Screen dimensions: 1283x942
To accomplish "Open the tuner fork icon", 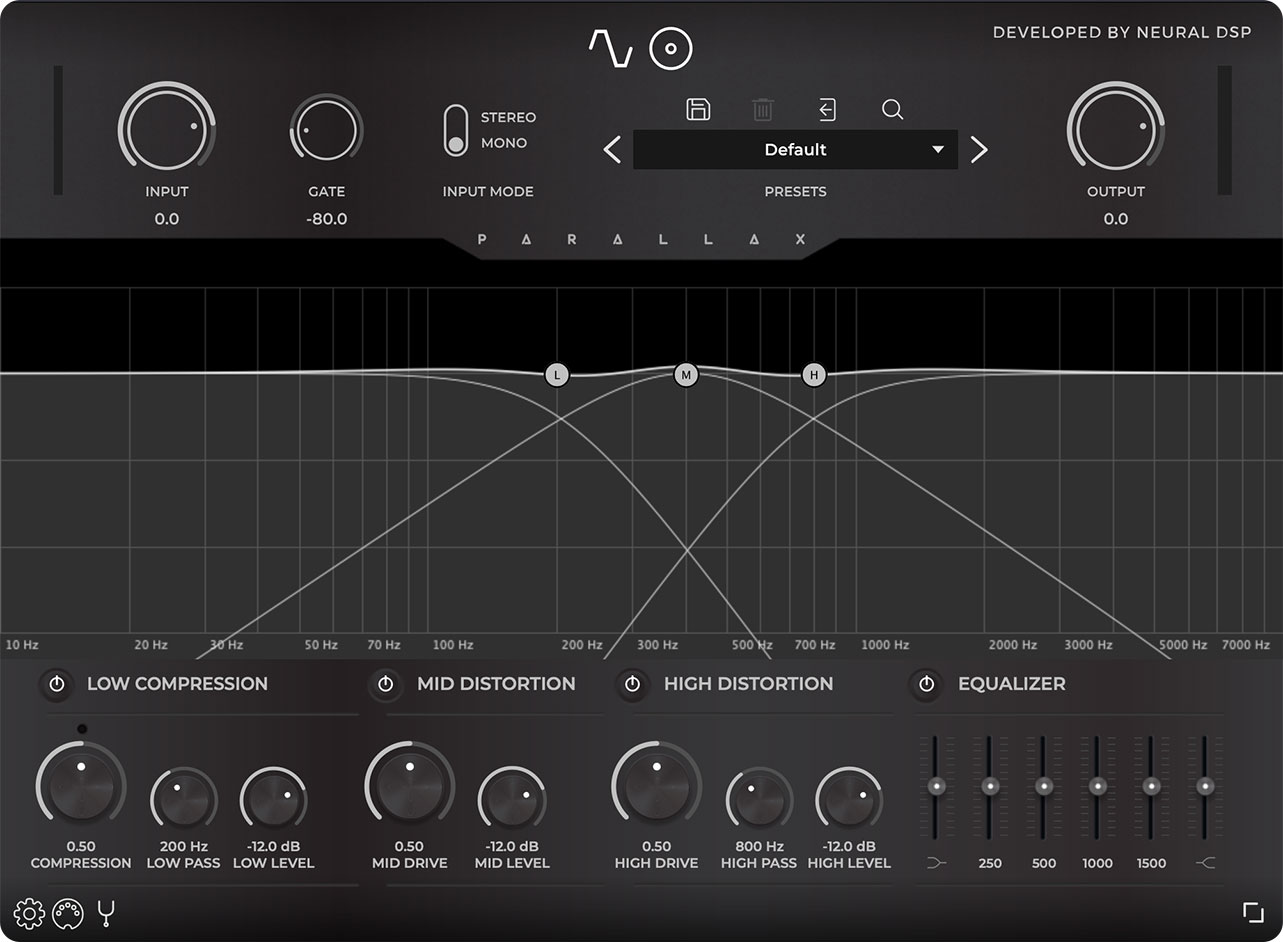I will pyautogui.click(x=105, y=913).
